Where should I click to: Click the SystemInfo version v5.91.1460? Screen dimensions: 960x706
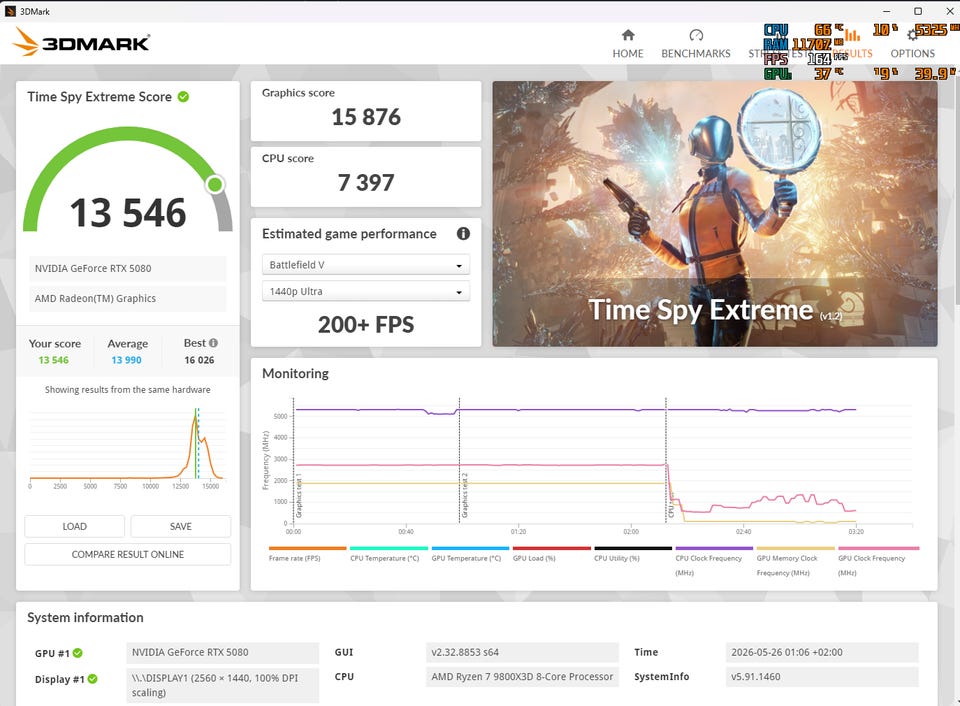pos(822,677)
